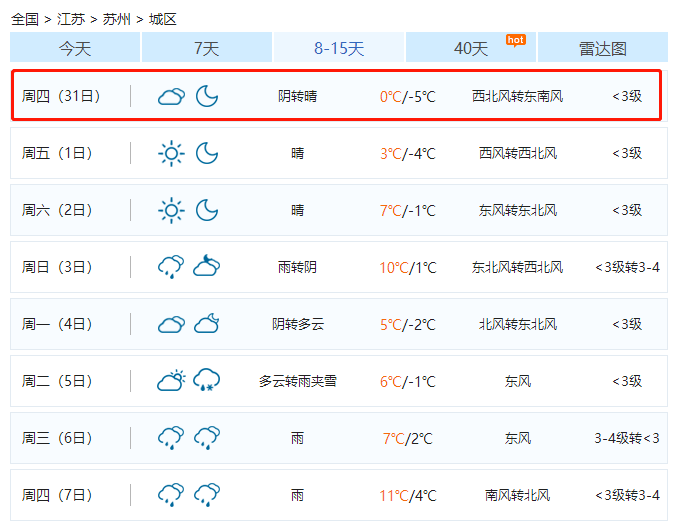The width and height of the screenshot is (678, 529).
Task: Click the sun icon for 周六（2日）
Action: (171, 210)
